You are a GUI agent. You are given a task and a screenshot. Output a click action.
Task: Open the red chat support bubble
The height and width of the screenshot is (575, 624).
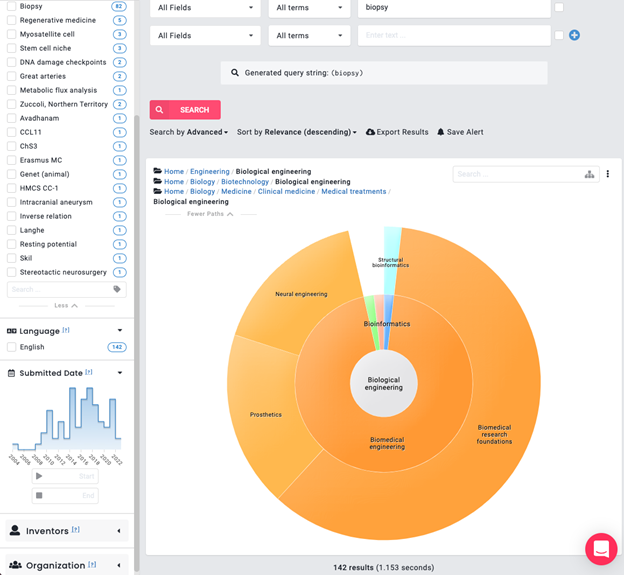[601, 549]
